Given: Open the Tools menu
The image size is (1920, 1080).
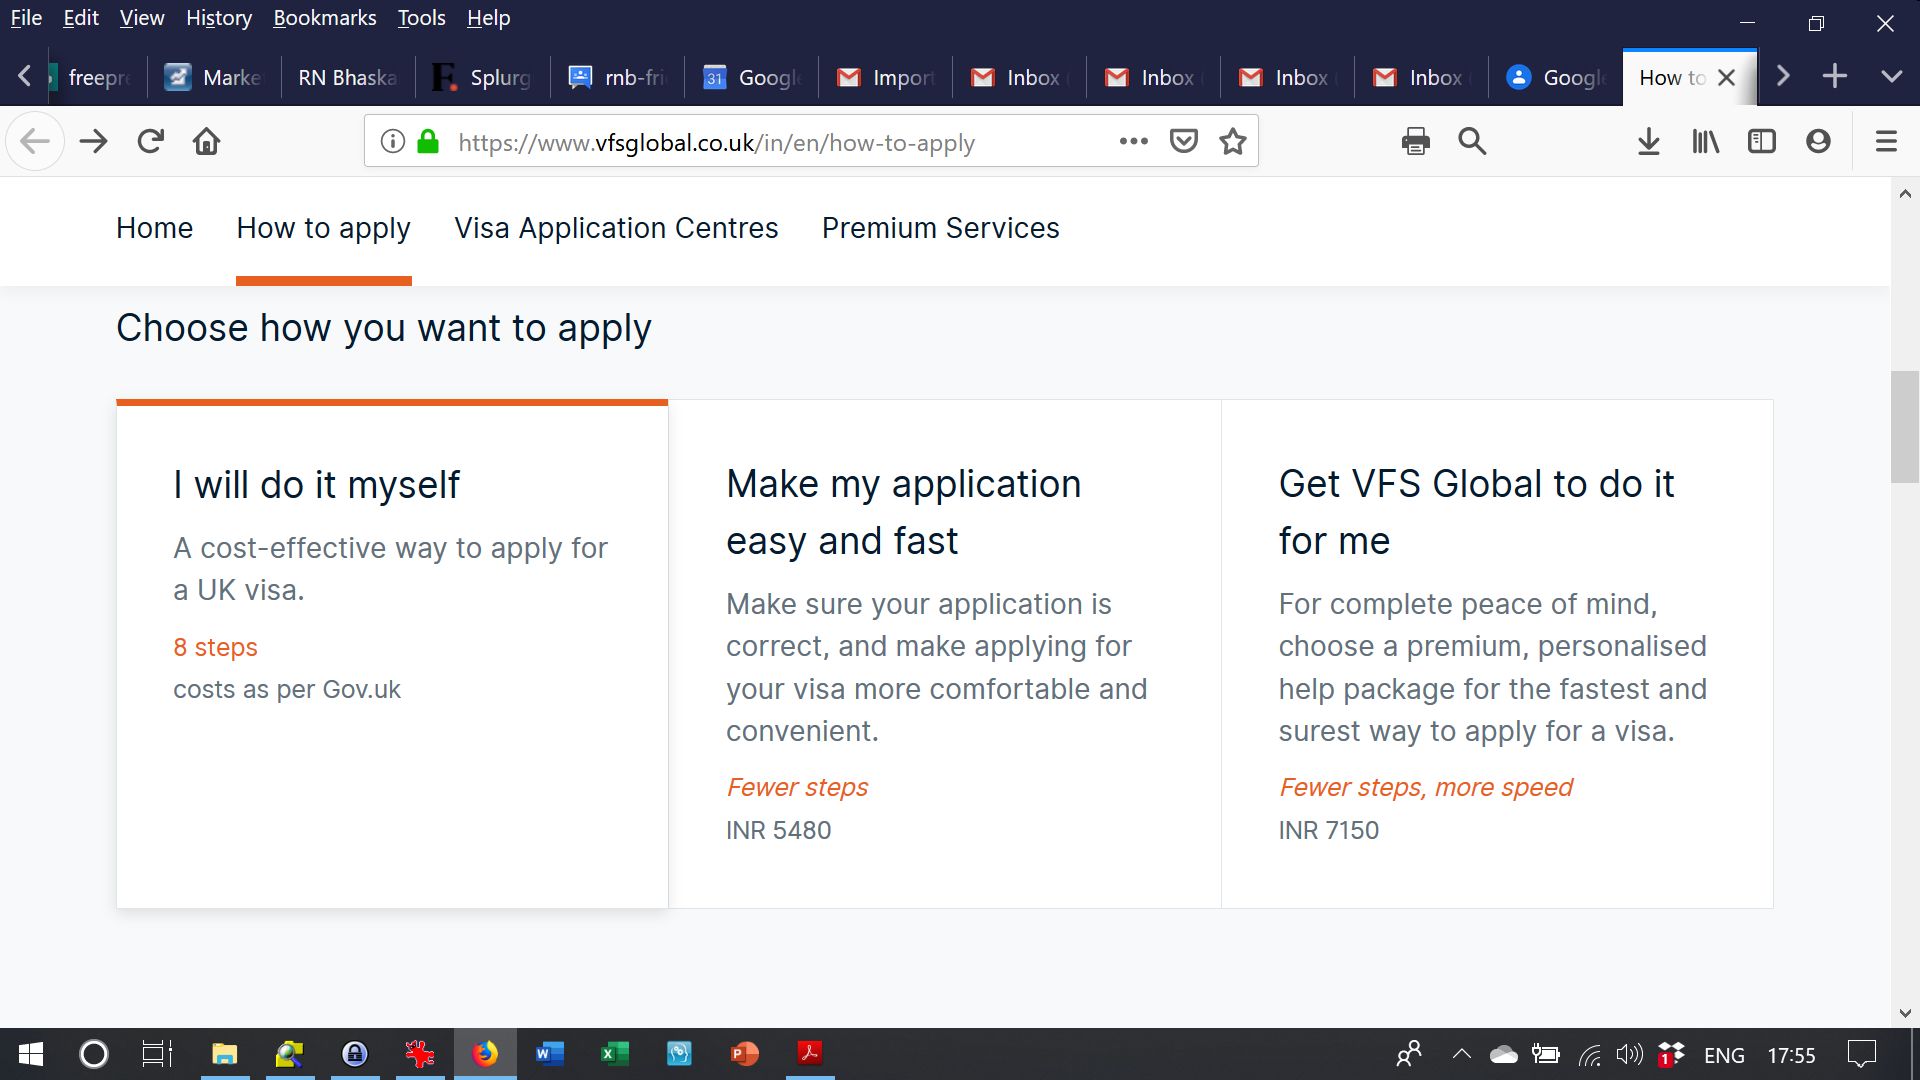Looking at the screenshot, I should click(x=421, y=18).
